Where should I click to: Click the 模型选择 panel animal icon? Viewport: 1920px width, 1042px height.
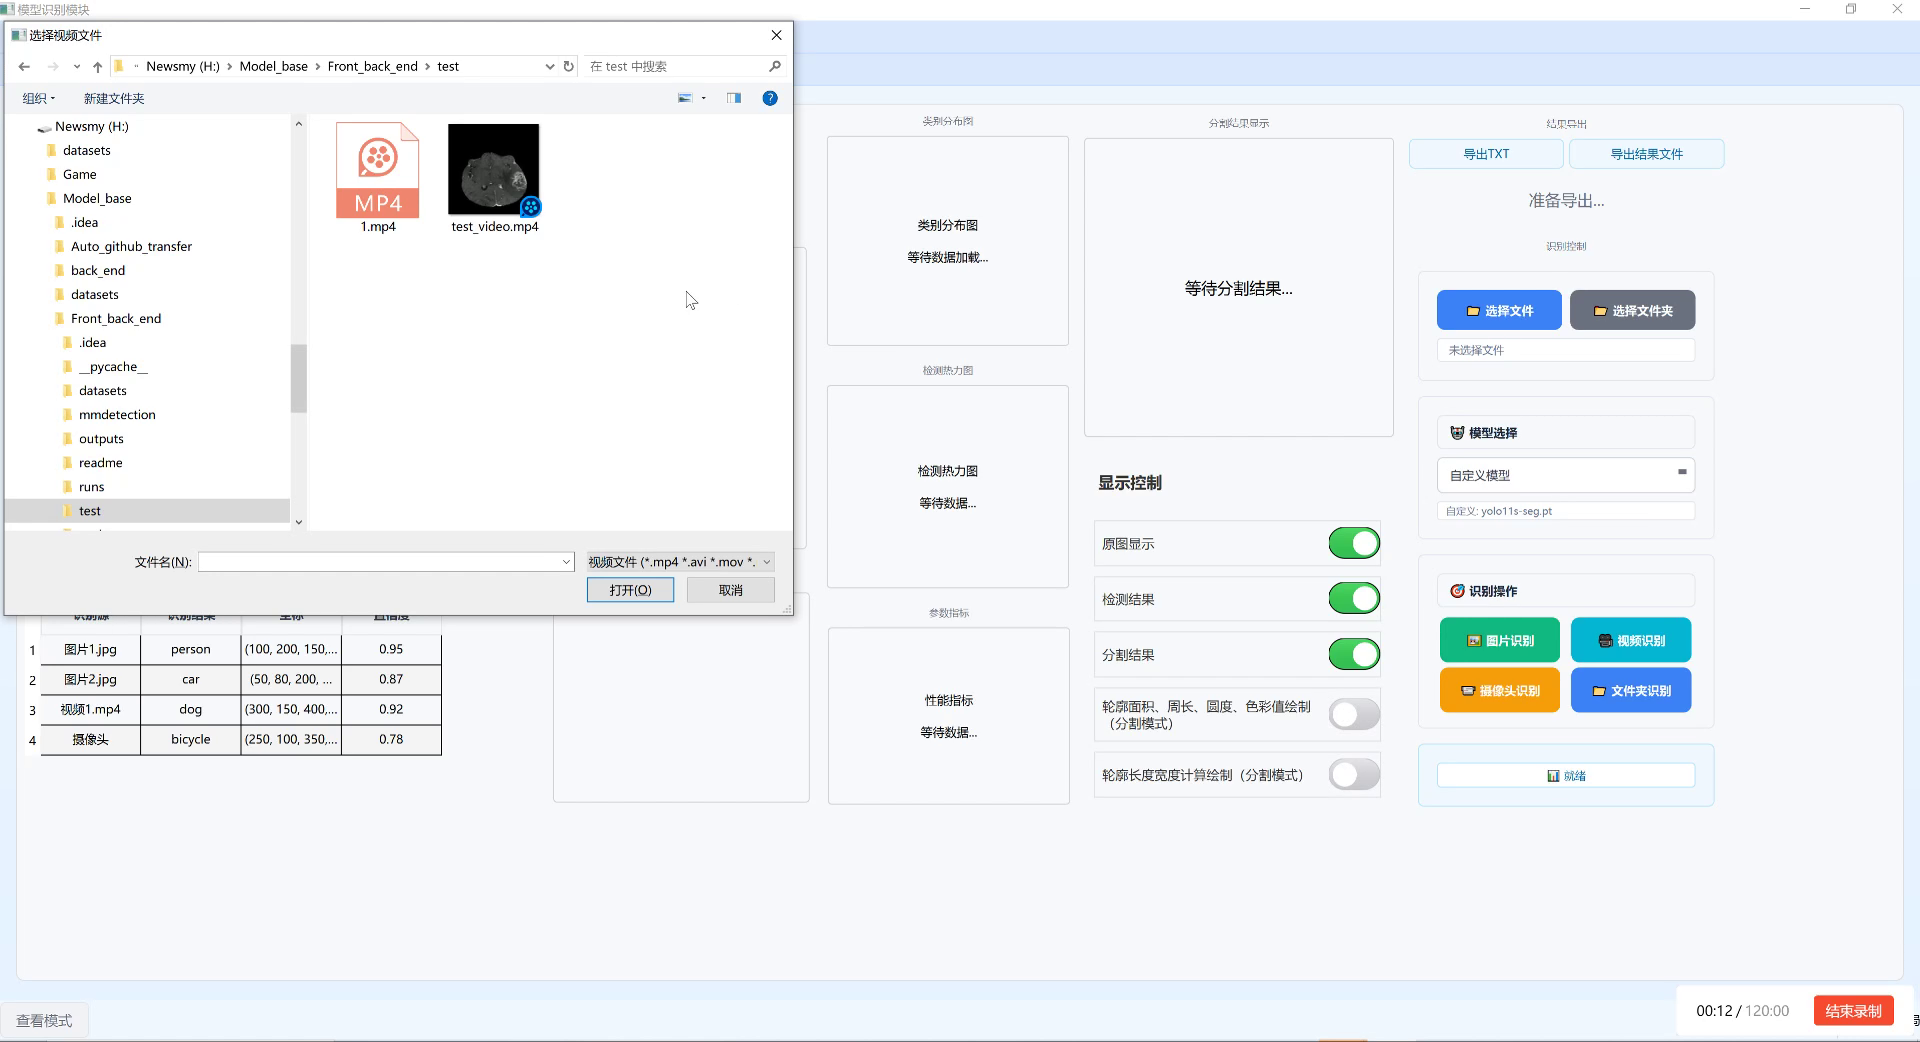pyautogui.click(x=1457, y=432)
